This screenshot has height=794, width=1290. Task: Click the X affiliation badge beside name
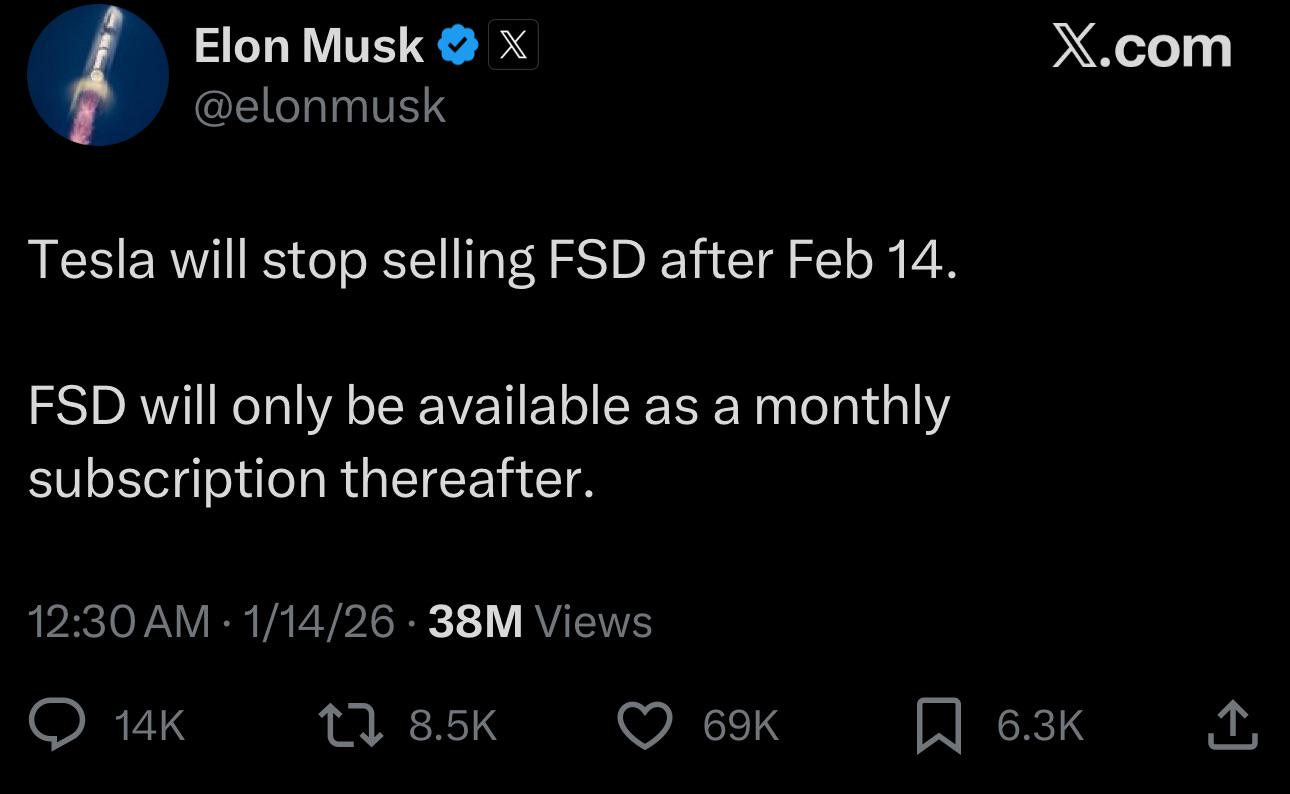(x=513, y=46)
